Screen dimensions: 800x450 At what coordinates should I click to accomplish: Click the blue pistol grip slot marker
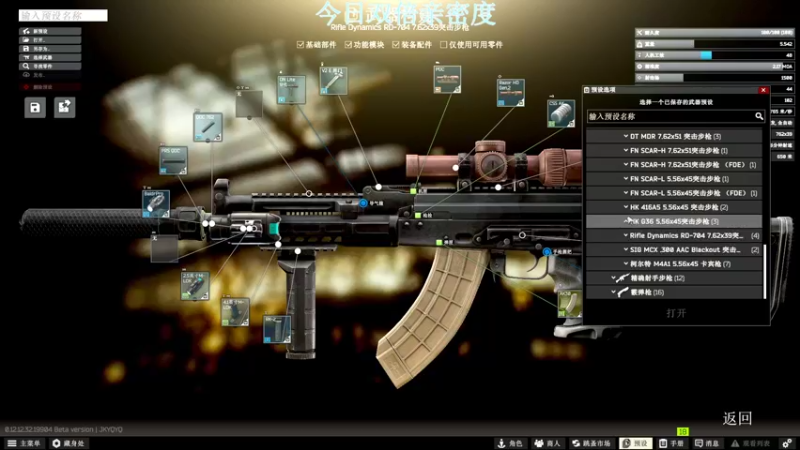tap(546, 252)
